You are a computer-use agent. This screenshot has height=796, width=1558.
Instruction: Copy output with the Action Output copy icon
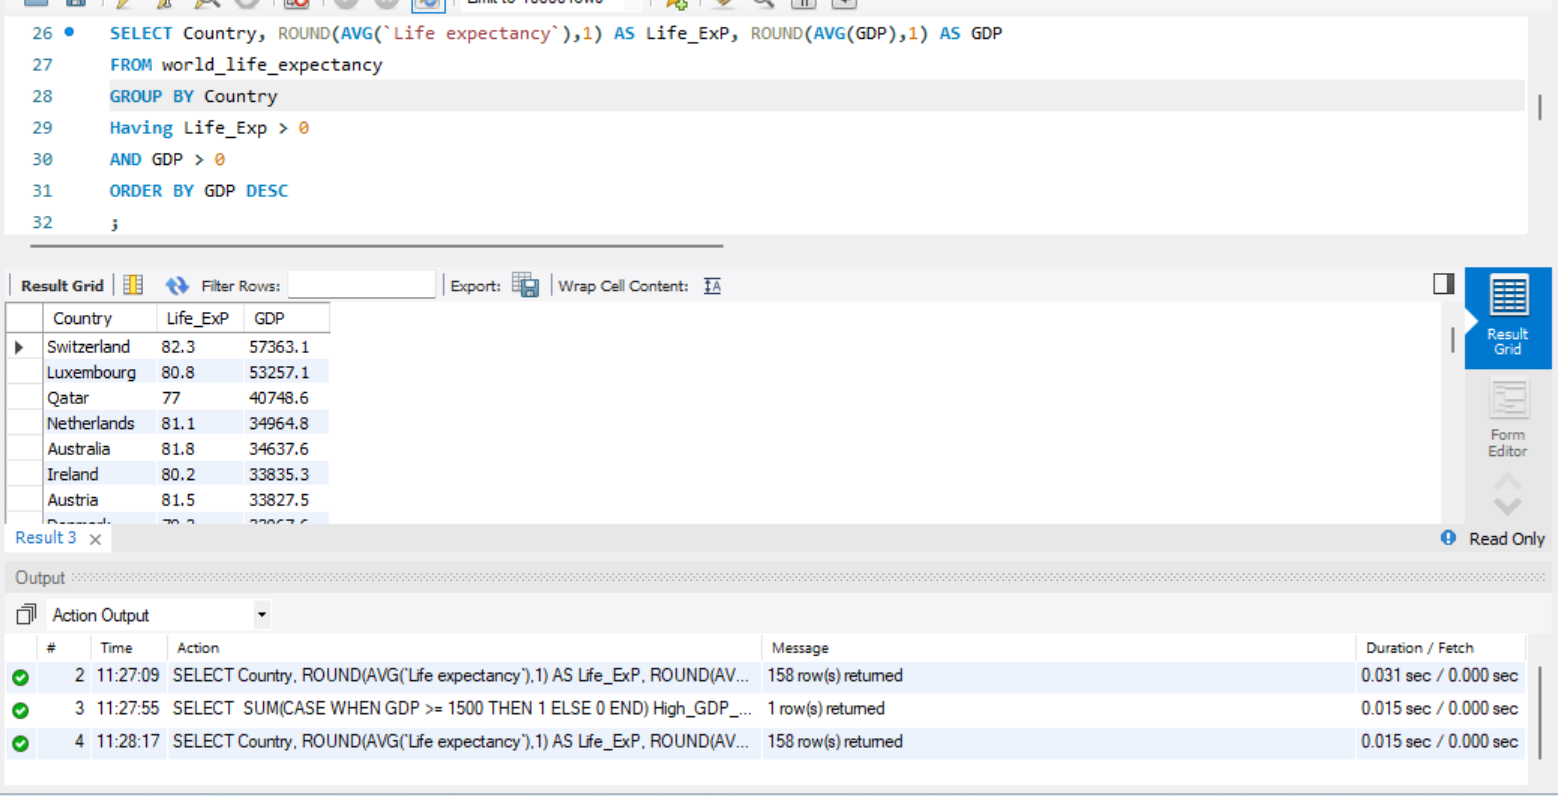tap(26, 614)
